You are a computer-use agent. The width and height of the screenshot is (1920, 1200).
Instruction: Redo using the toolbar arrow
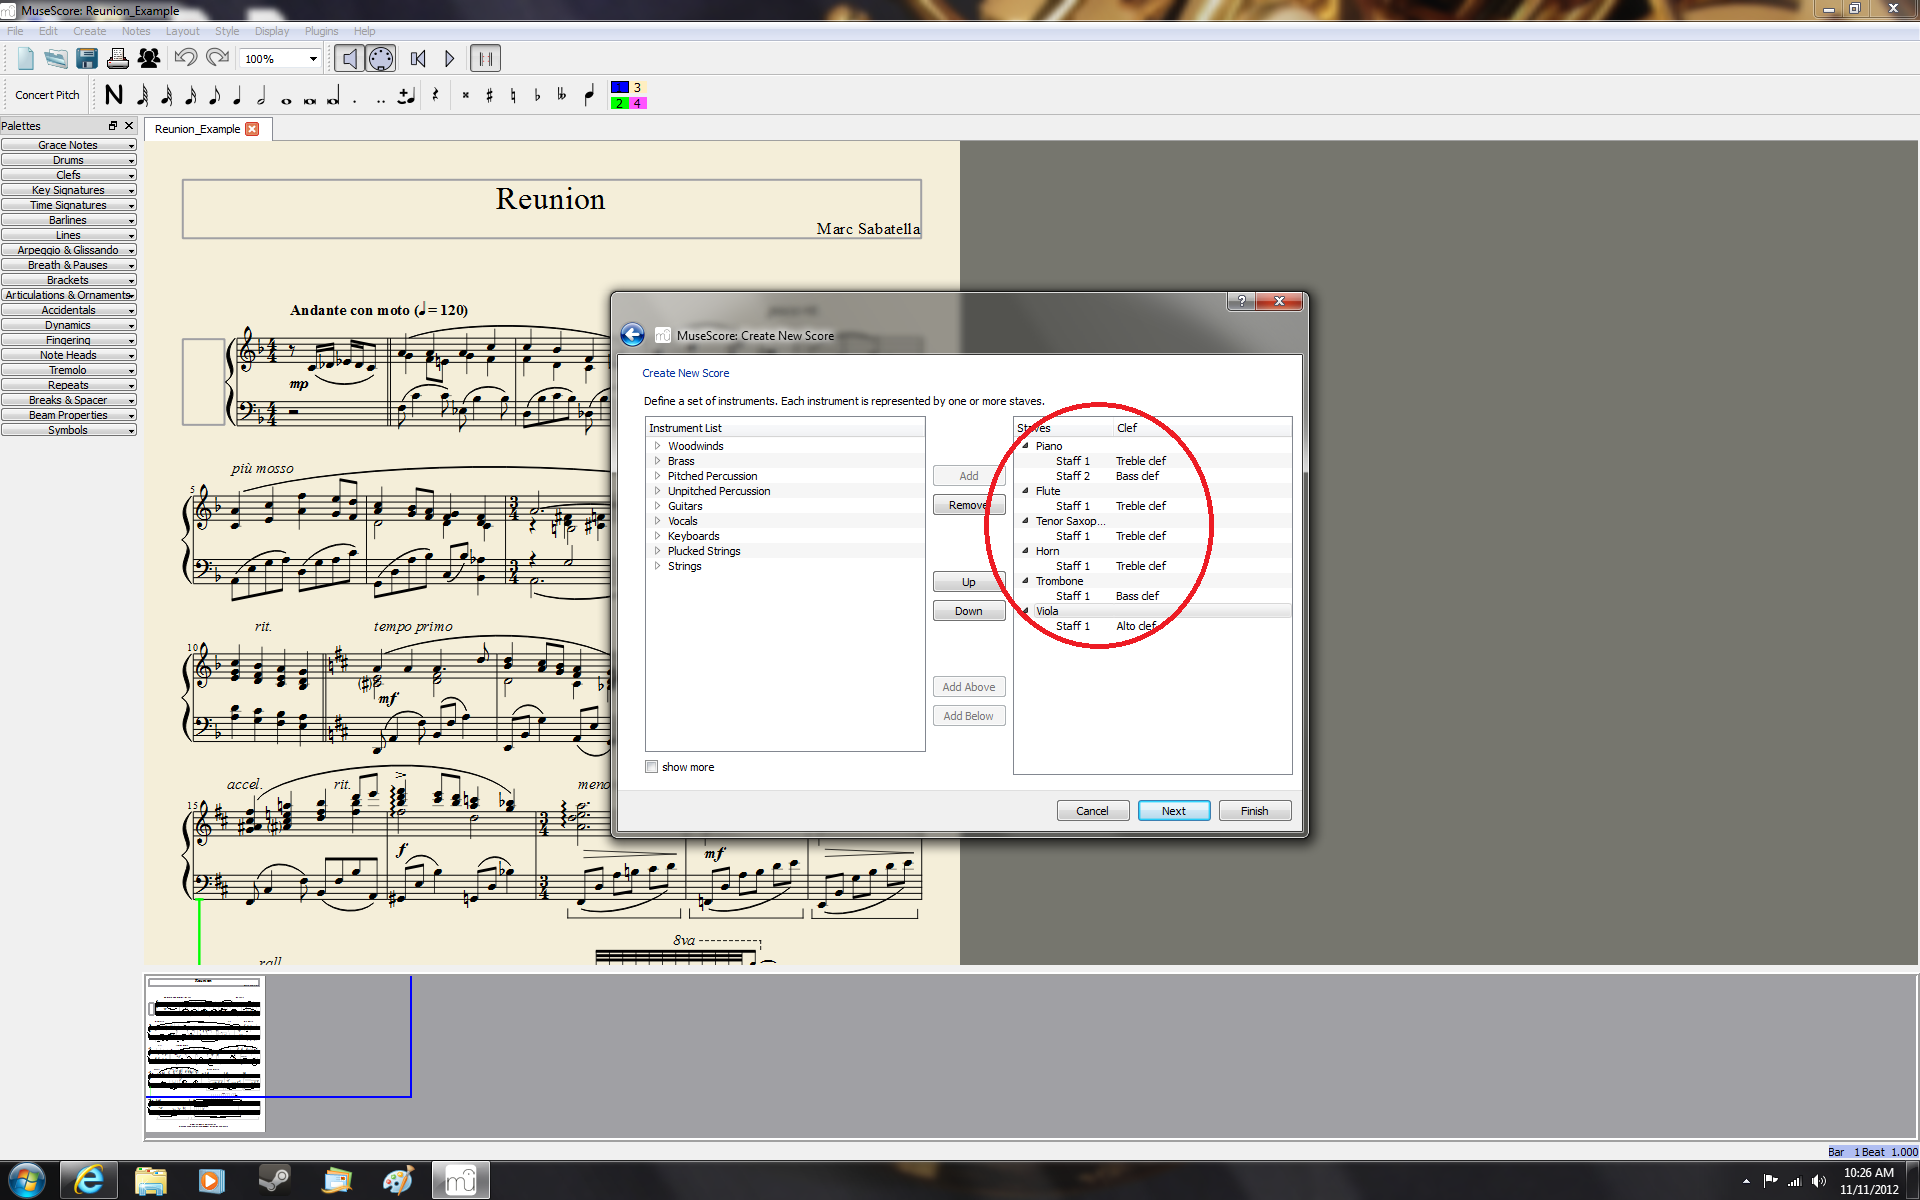pos(217,59)
